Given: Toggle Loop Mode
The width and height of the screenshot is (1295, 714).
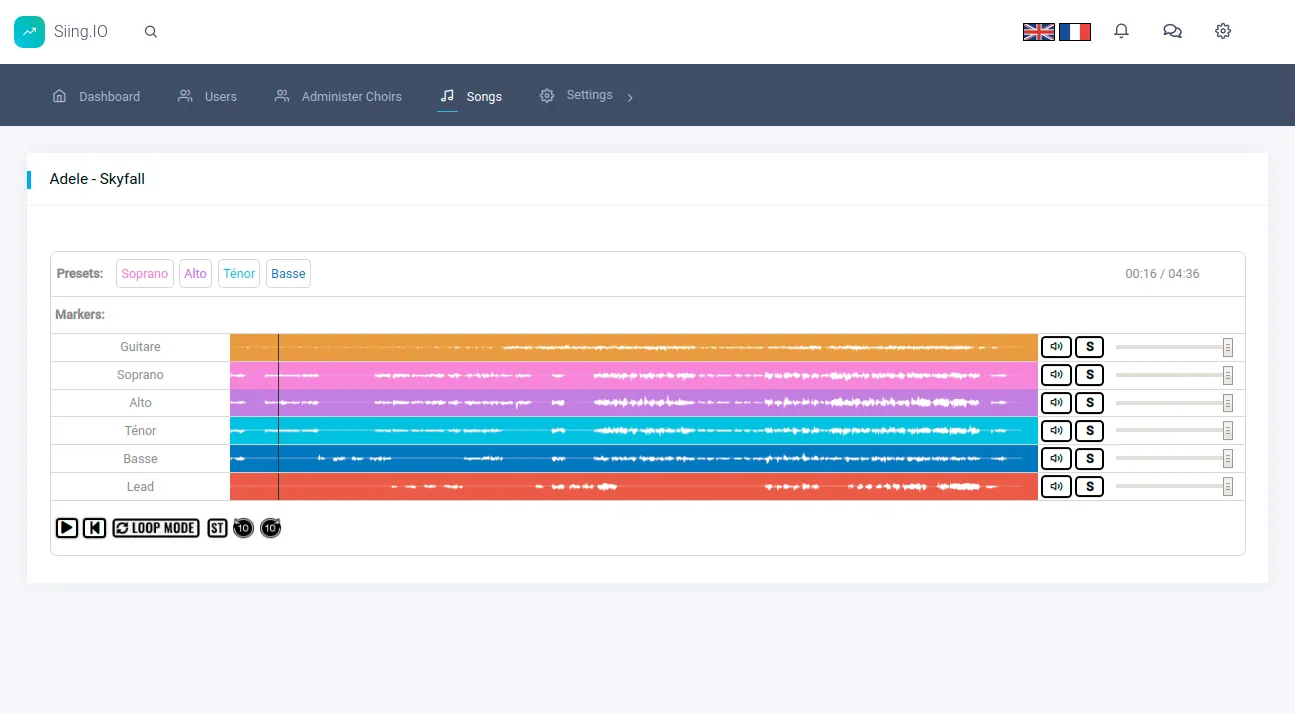Looking at the screenshot, I should click(x=156, y=528).
